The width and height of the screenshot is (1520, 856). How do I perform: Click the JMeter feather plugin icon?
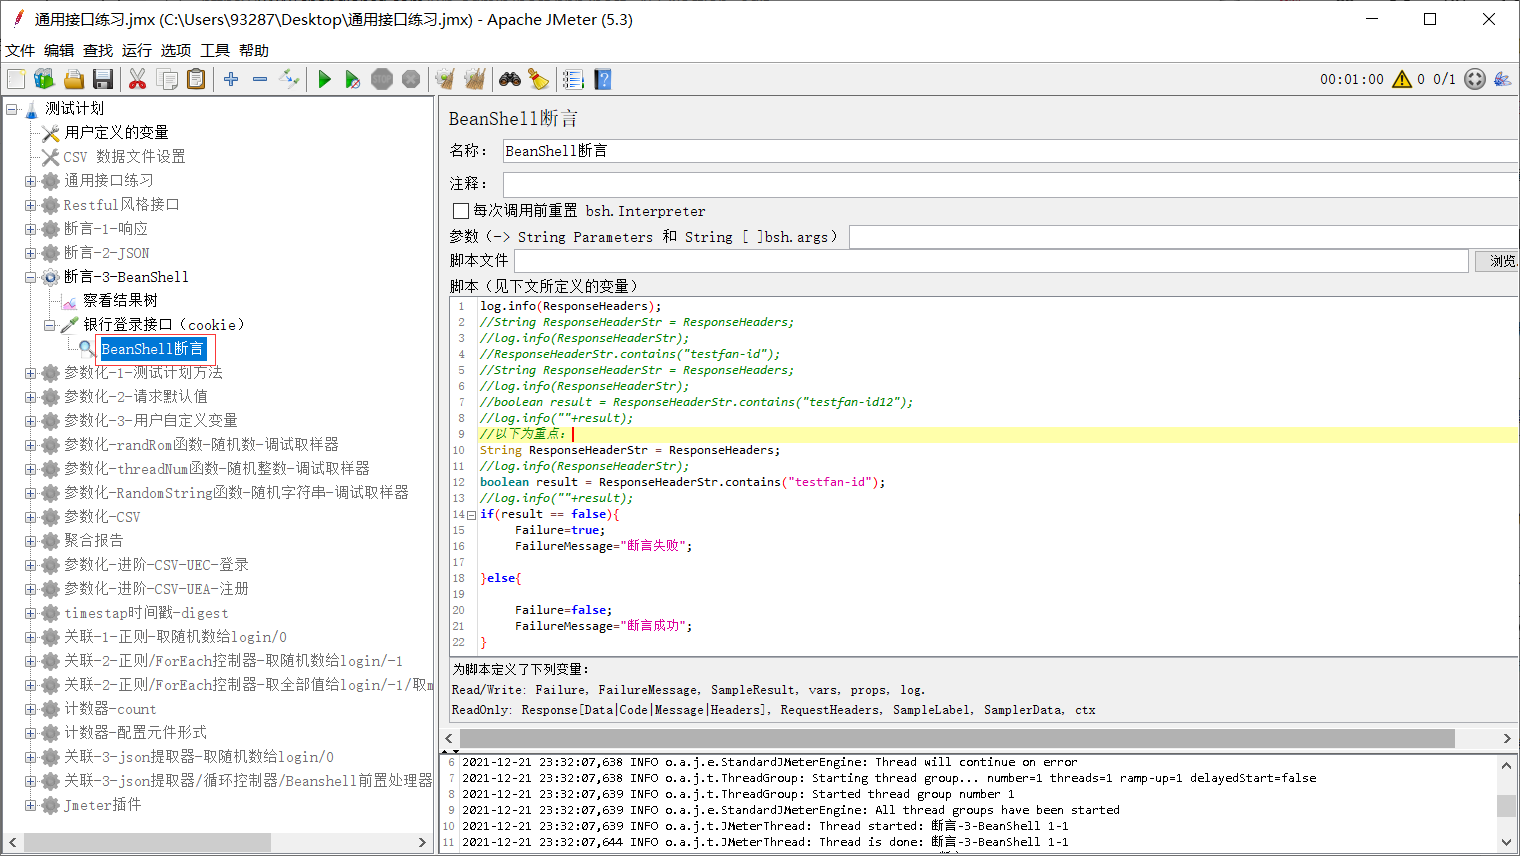(1502, 79)
